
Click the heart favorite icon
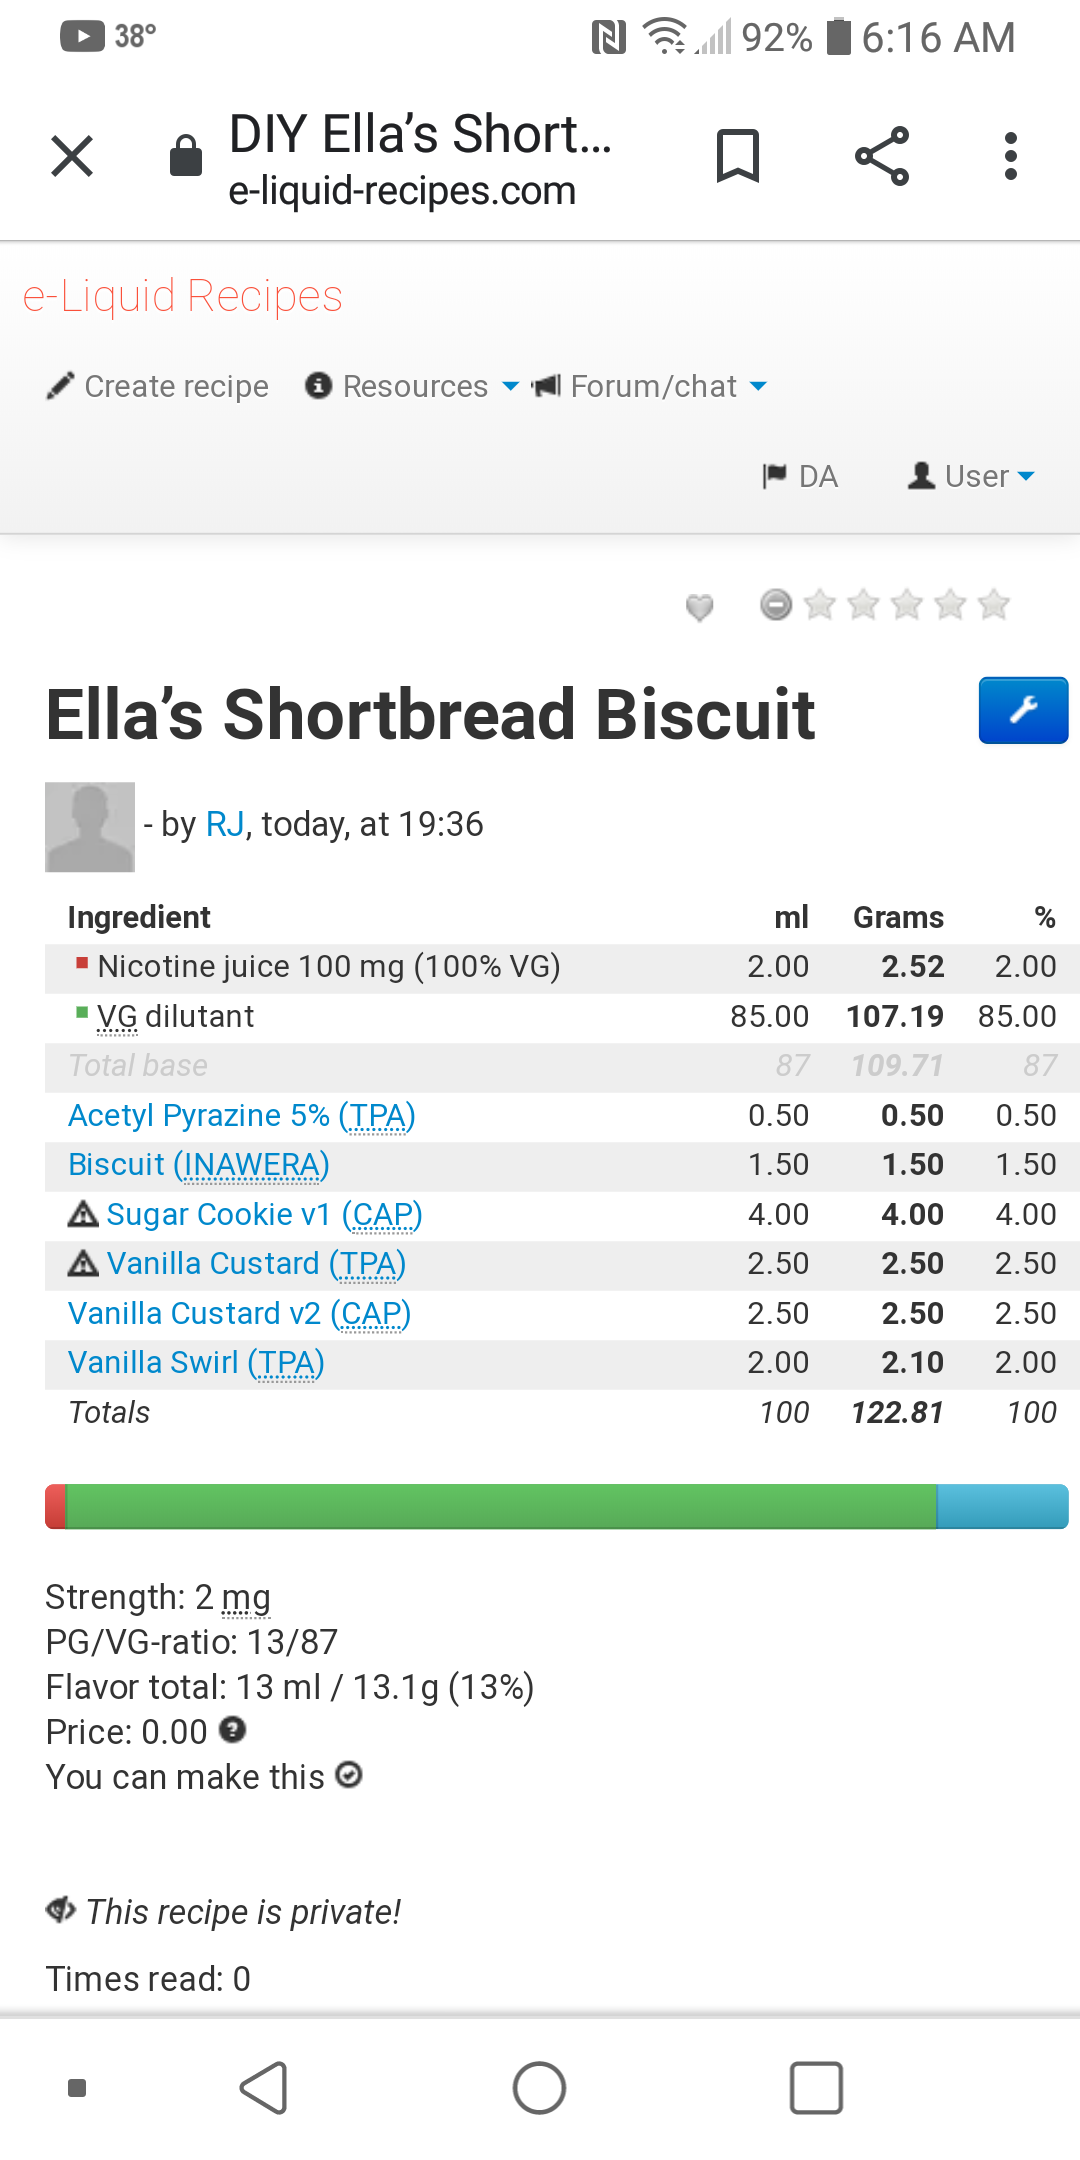[x=700, y=606]
